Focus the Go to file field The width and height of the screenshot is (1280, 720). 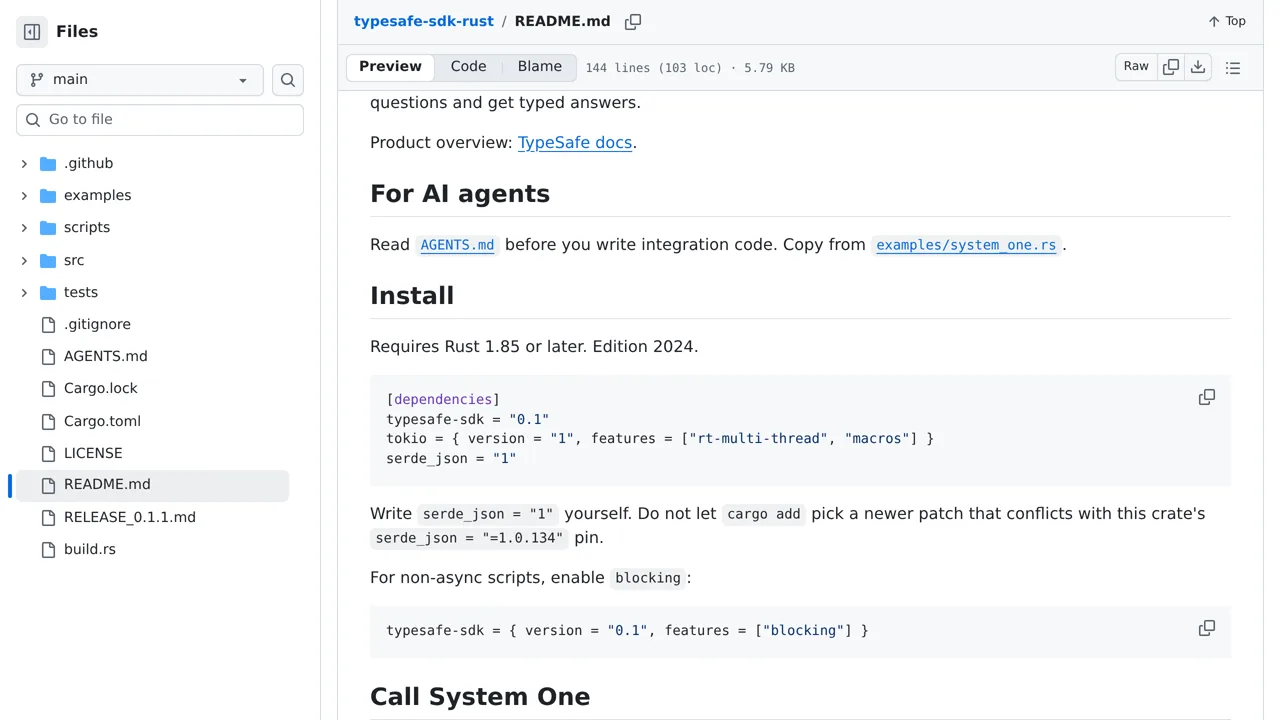coord(160,120)
